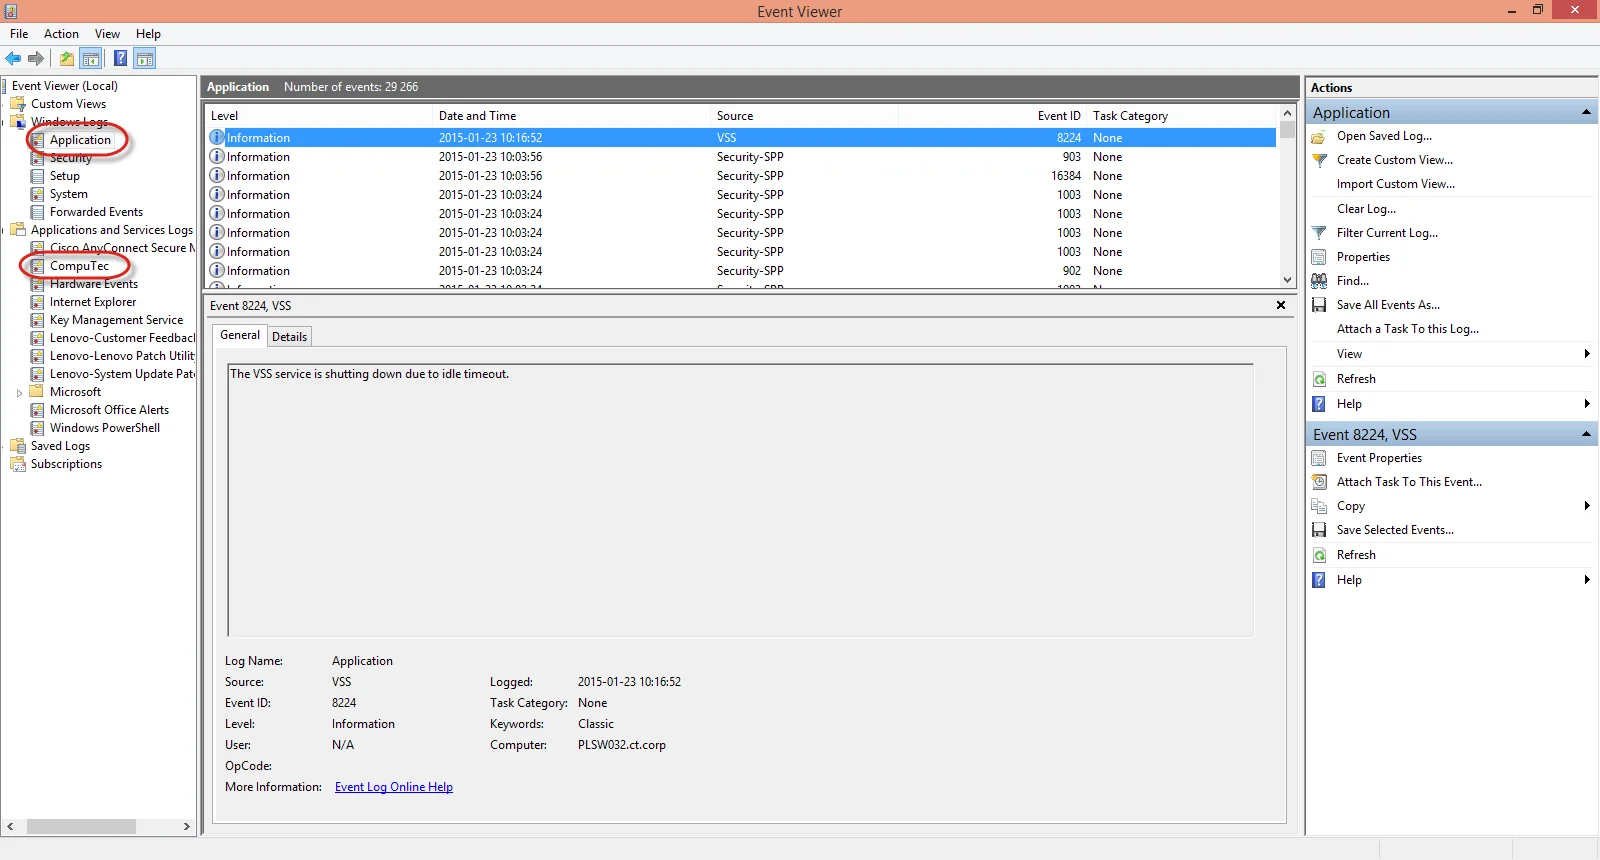Click Import Custom View... action
Image resolution: width=1600 pixels, height=860 pixels.
(1396, 184)
